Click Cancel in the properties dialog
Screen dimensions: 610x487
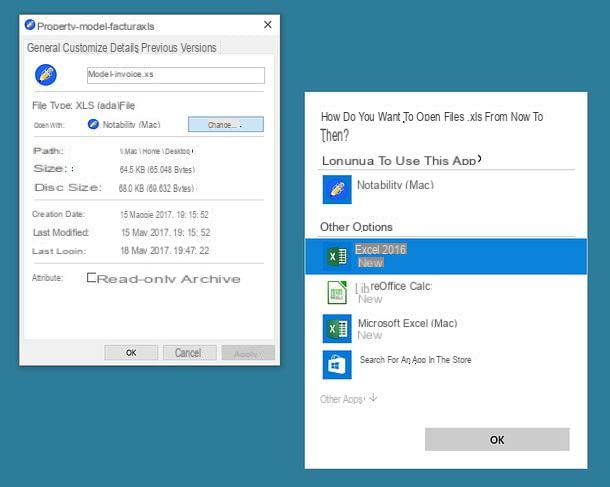pyautogui.click(x=188, y=352)
